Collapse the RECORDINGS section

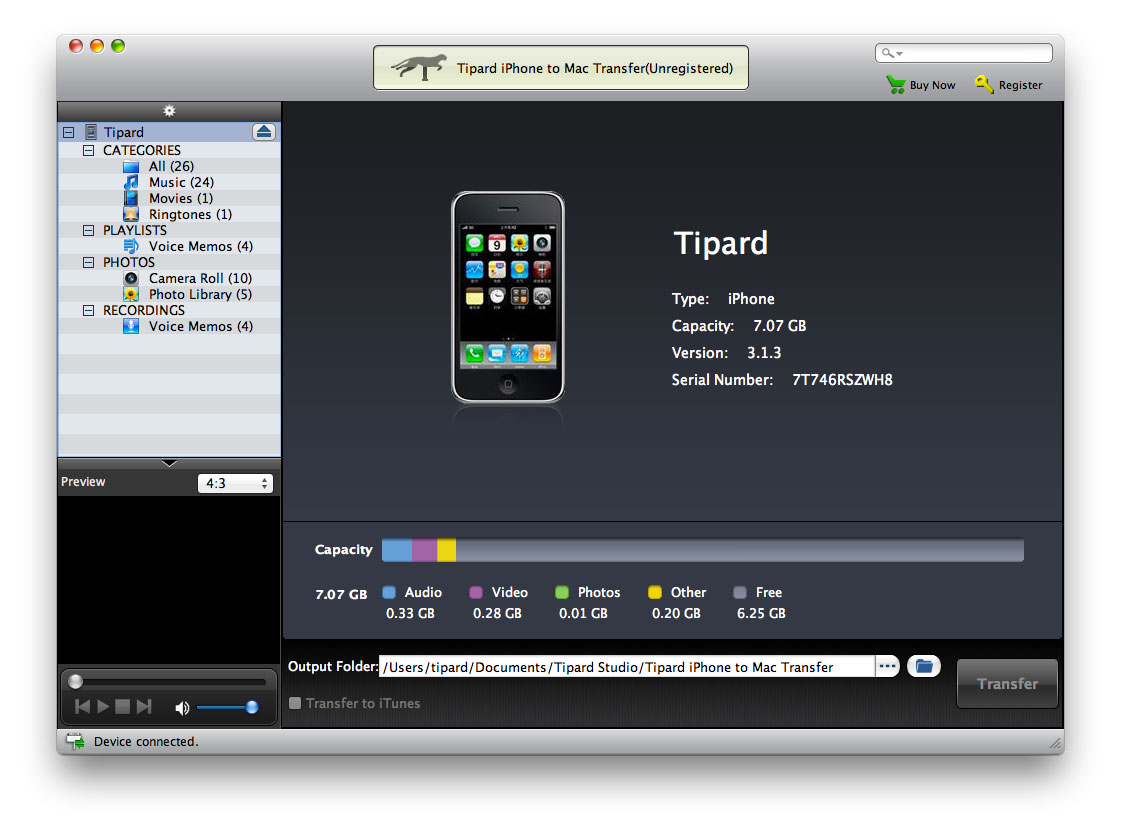(89, 310)
